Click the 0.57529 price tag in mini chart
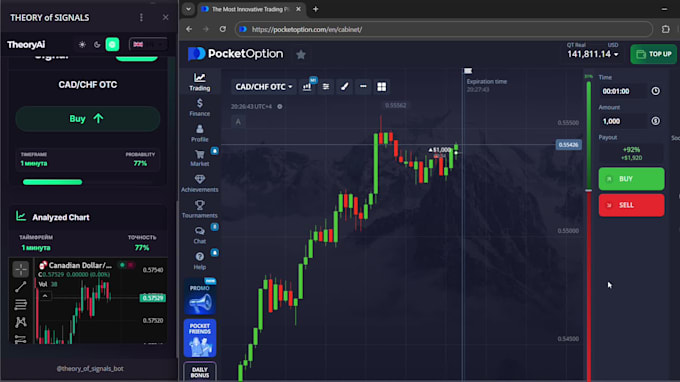Screen dimensions: 680x382 point(153,298)
